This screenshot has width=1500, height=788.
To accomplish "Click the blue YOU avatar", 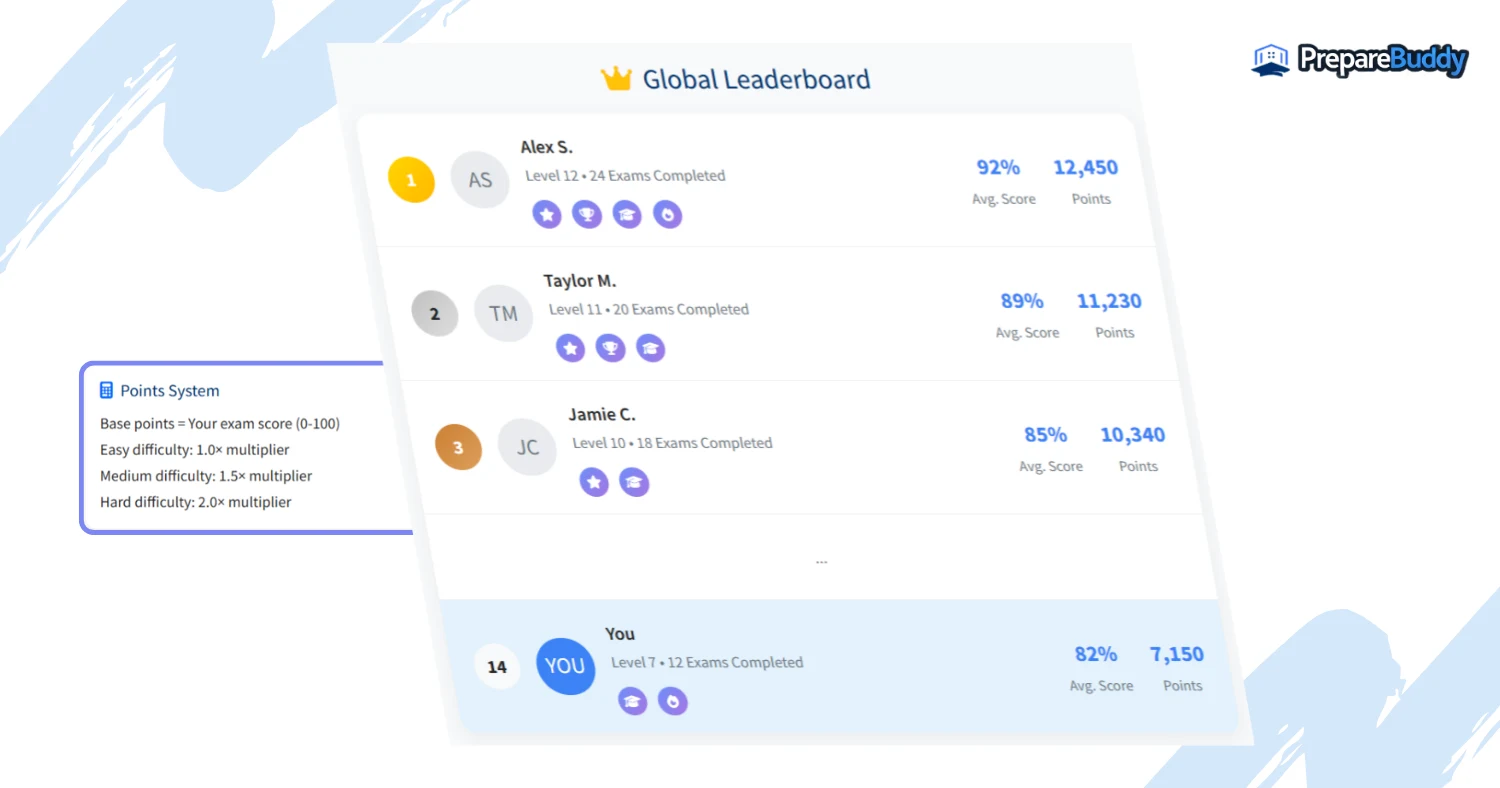I will [x=565, y=666].
